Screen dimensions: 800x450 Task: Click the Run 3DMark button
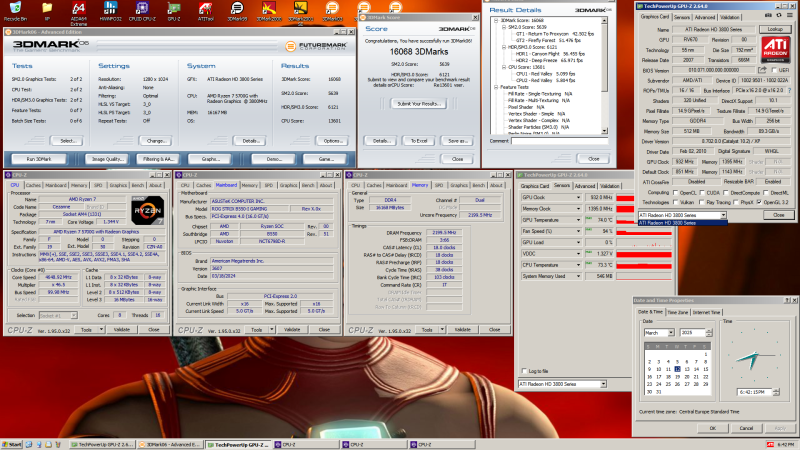coord(39,159)
